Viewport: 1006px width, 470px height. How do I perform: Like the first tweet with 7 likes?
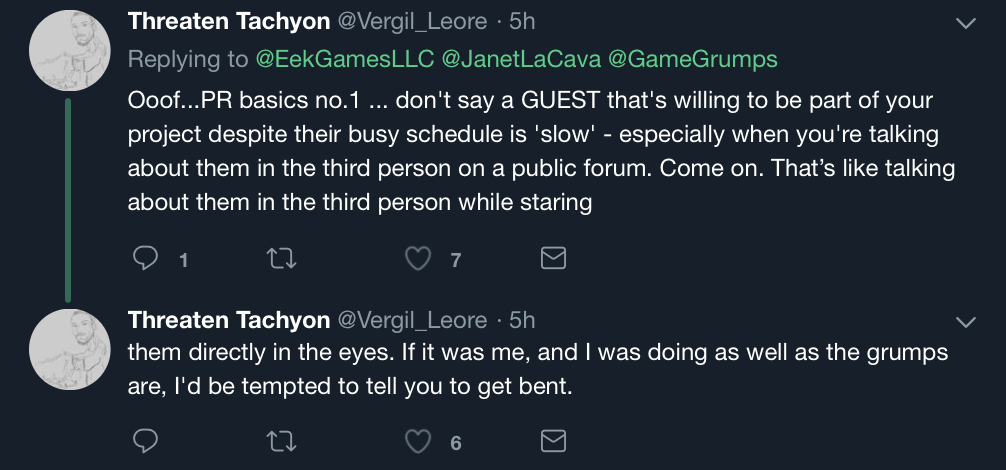click(x=418, y=259)
